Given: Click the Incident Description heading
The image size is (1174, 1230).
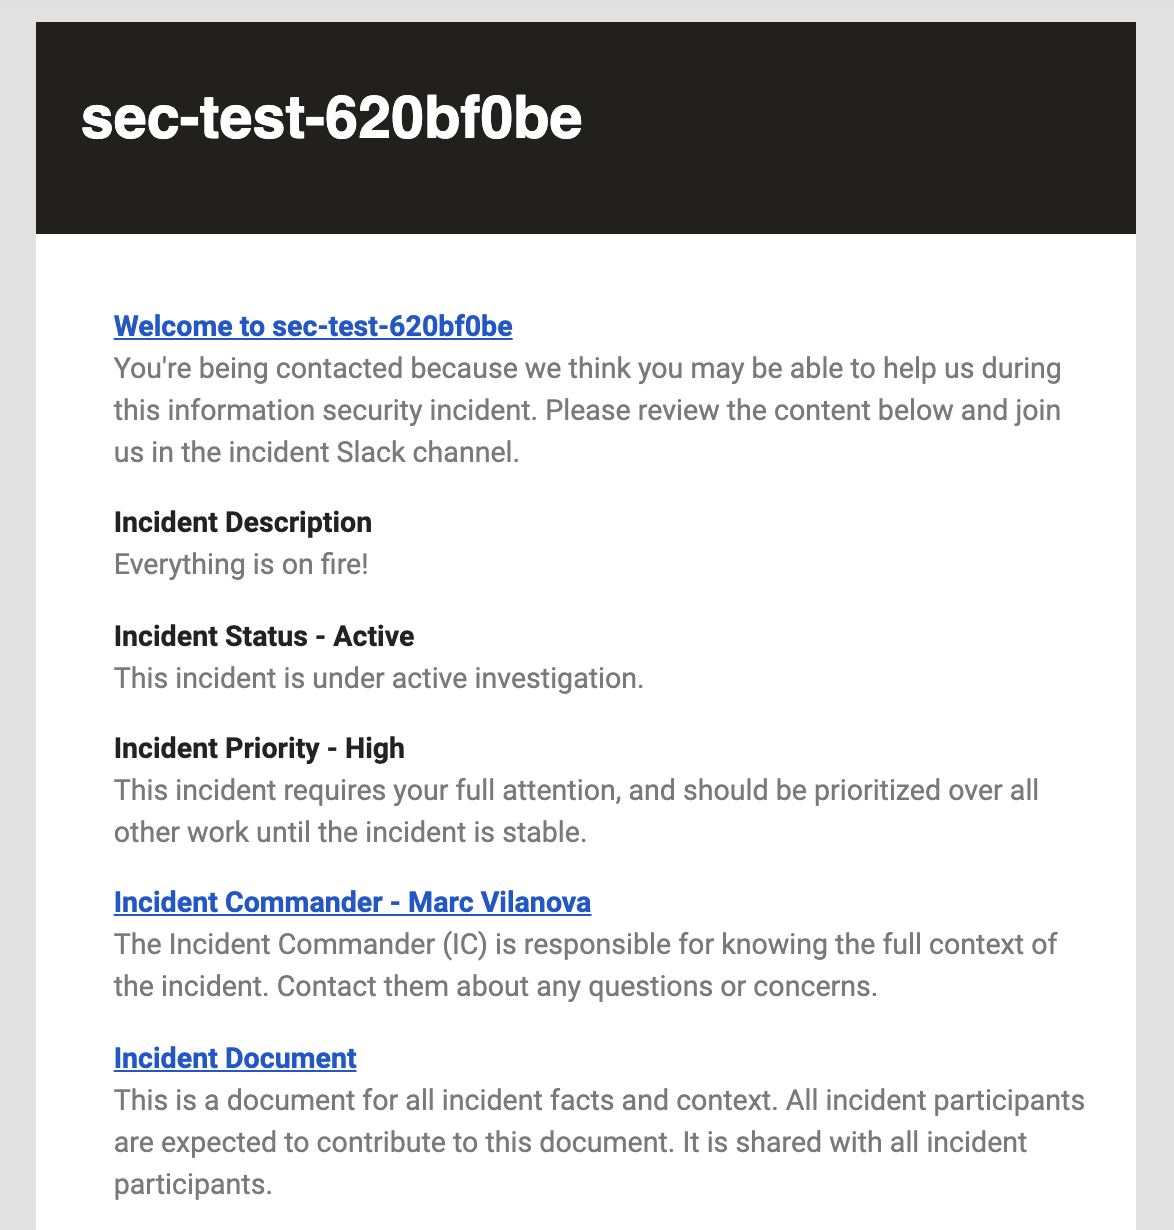Looking at the screenshot, I should pyautogui.click(x=243, y=522).
